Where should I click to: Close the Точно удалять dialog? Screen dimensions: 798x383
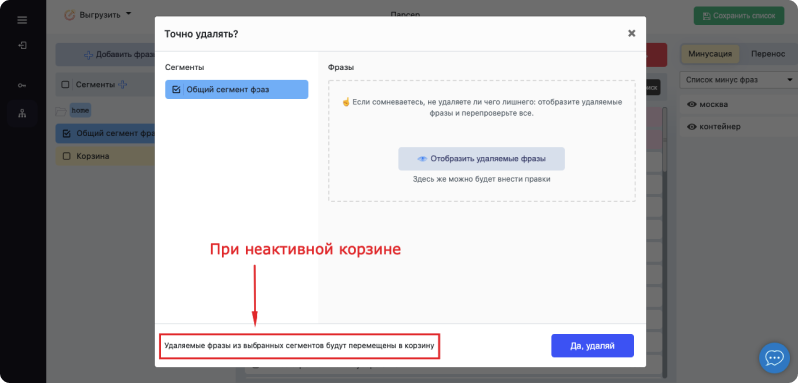(x=632, y=33)
